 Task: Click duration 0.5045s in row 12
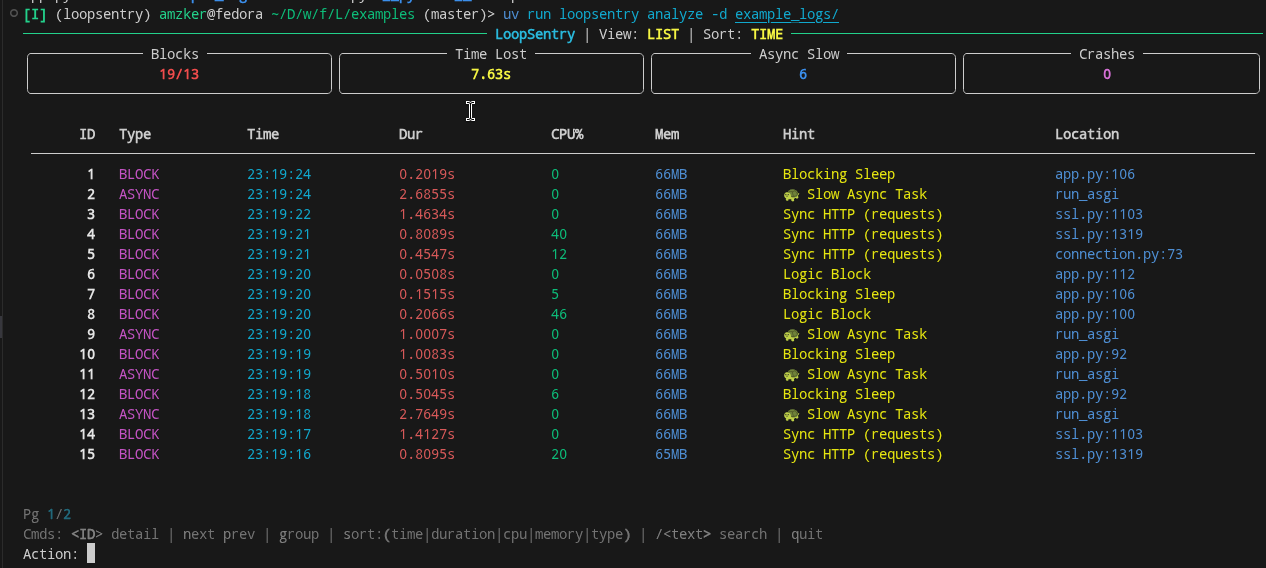427,394
